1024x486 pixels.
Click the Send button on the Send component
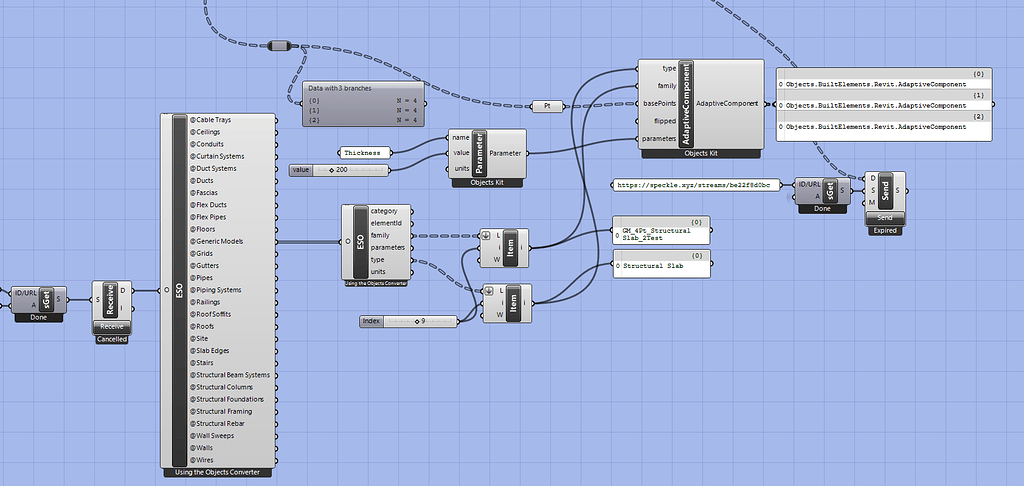886,217
